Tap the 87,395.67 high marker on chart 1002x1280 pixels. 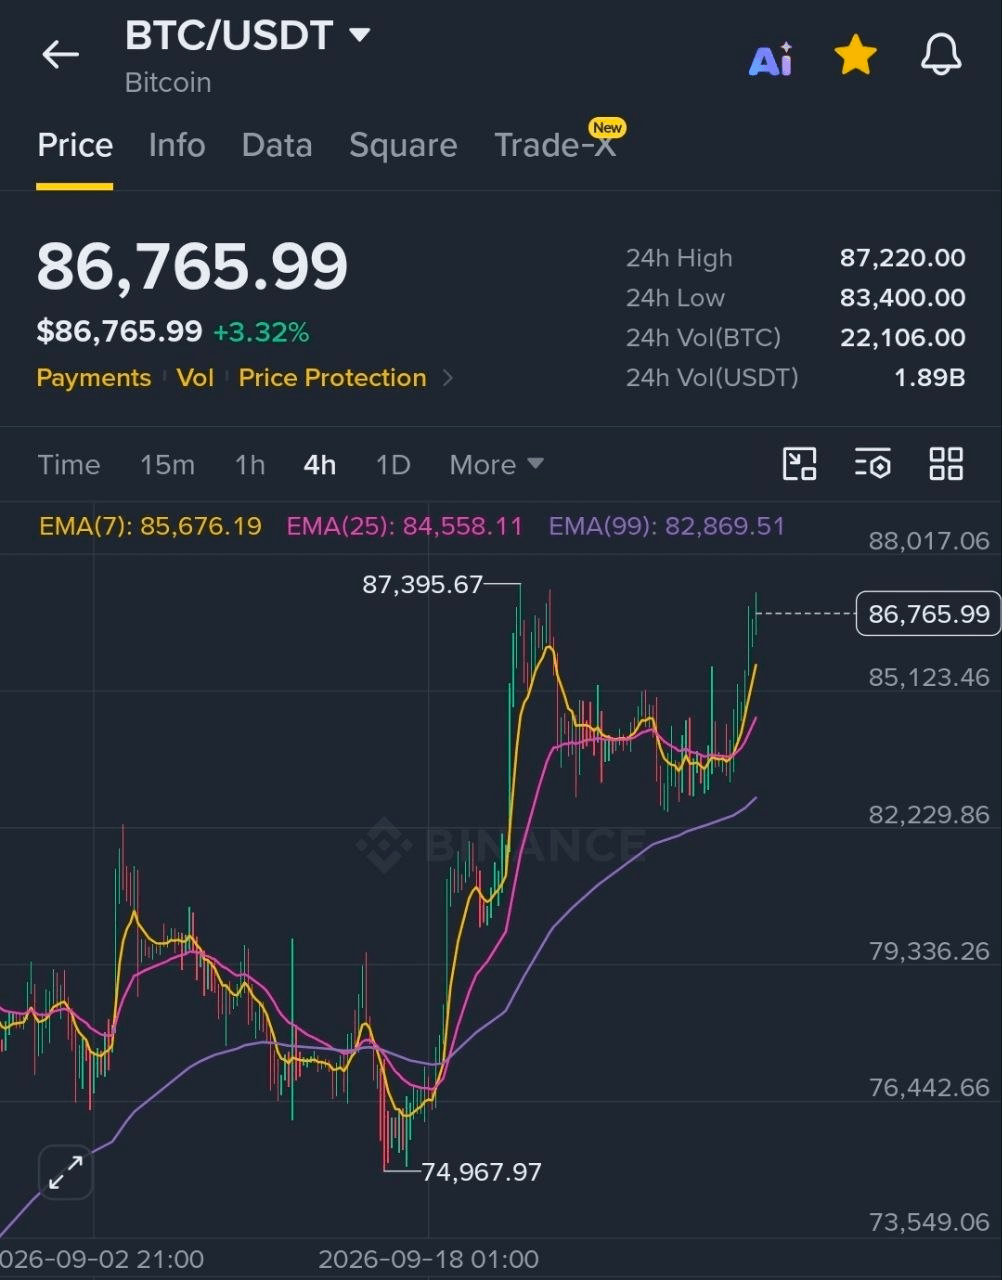tap(423, 584)
